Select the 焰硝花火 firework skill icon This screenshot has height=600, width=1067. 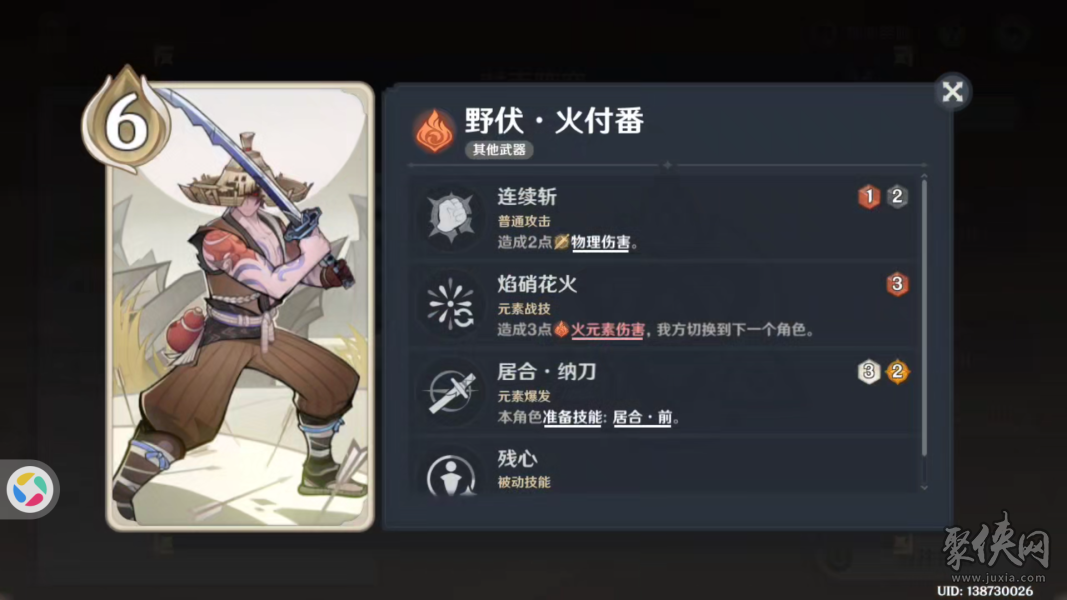(x=451, y=305)
